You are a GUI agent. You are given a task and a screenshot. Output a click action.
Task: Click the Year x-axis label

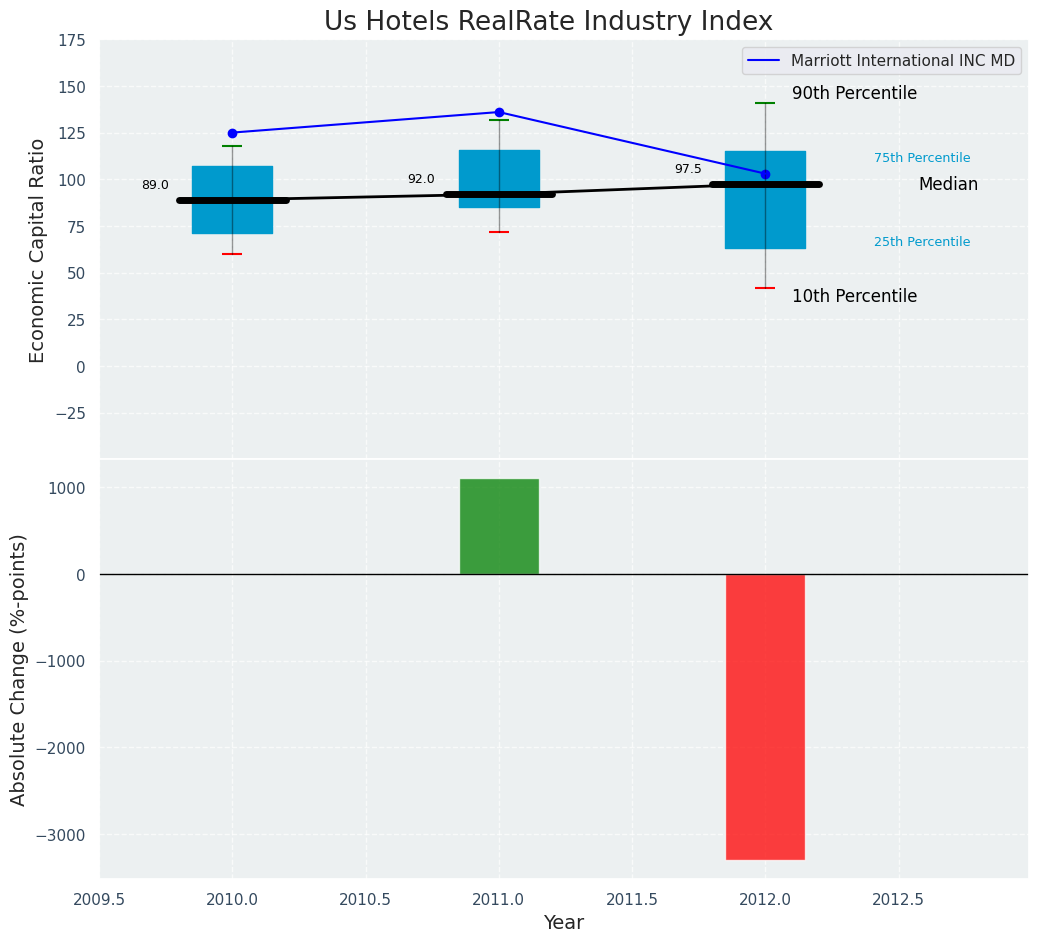tap(563, 923)
